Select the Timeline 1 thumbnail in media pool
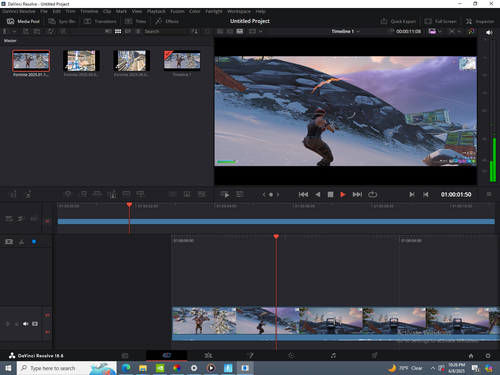 [182, 61]
